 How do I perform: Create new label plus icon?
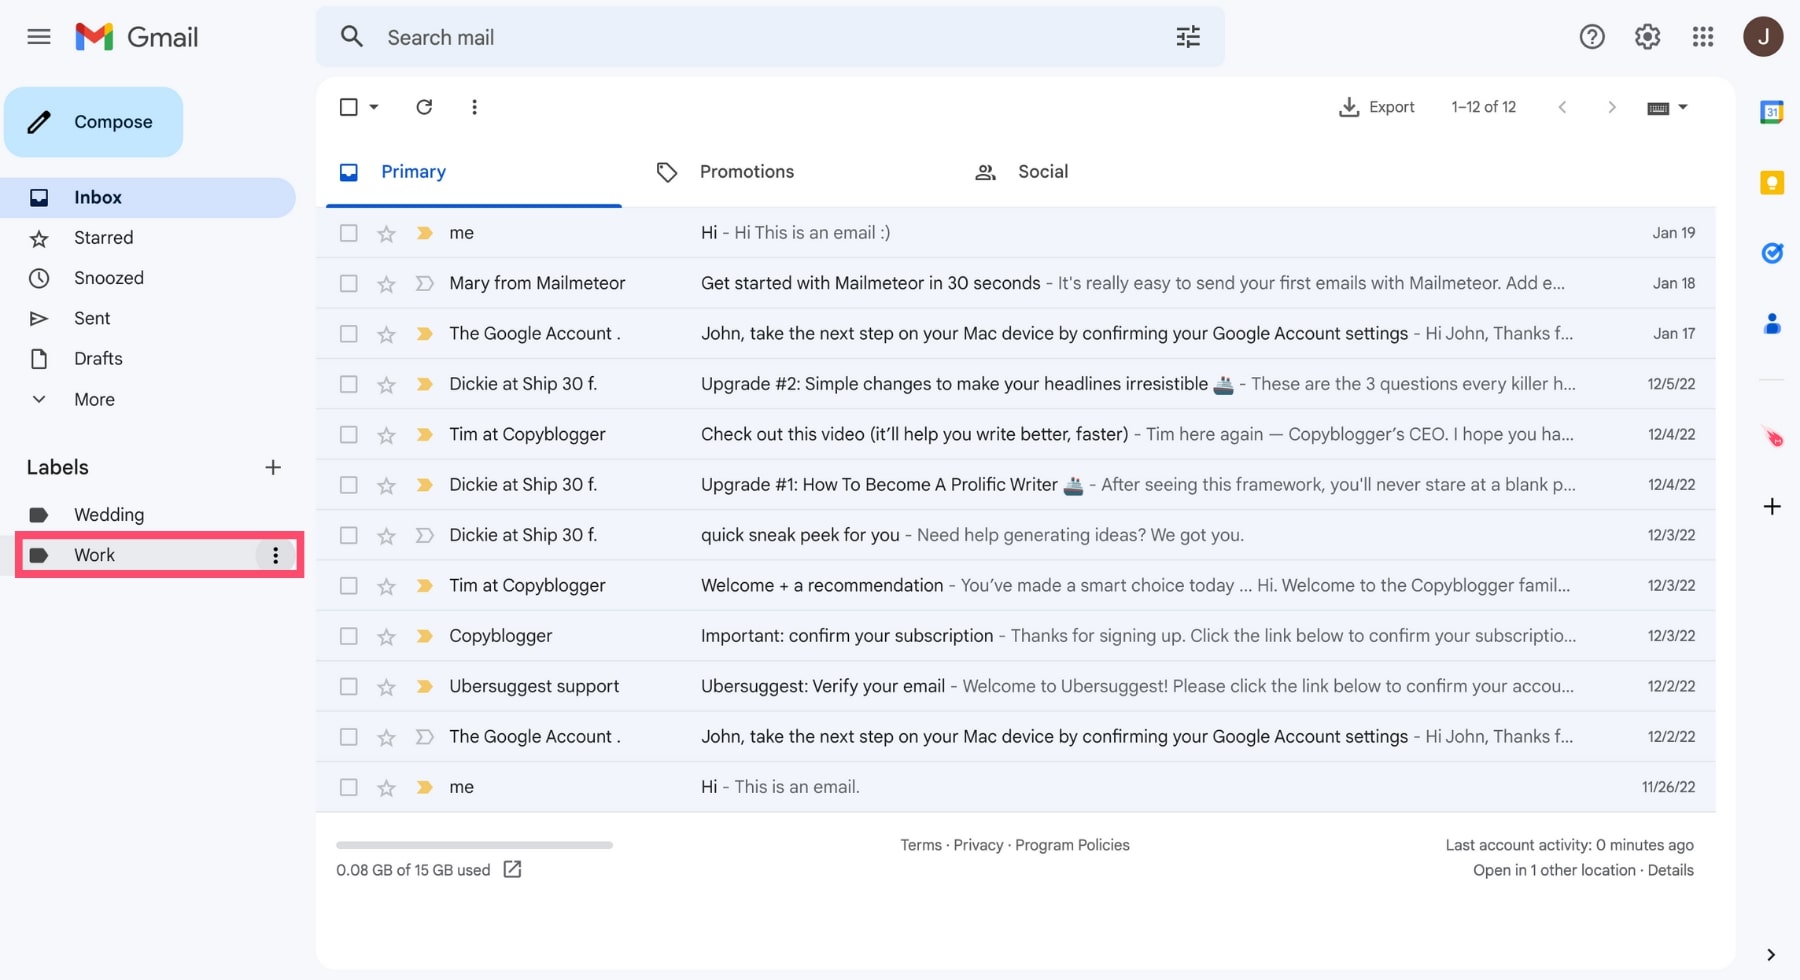click(273, 467)
